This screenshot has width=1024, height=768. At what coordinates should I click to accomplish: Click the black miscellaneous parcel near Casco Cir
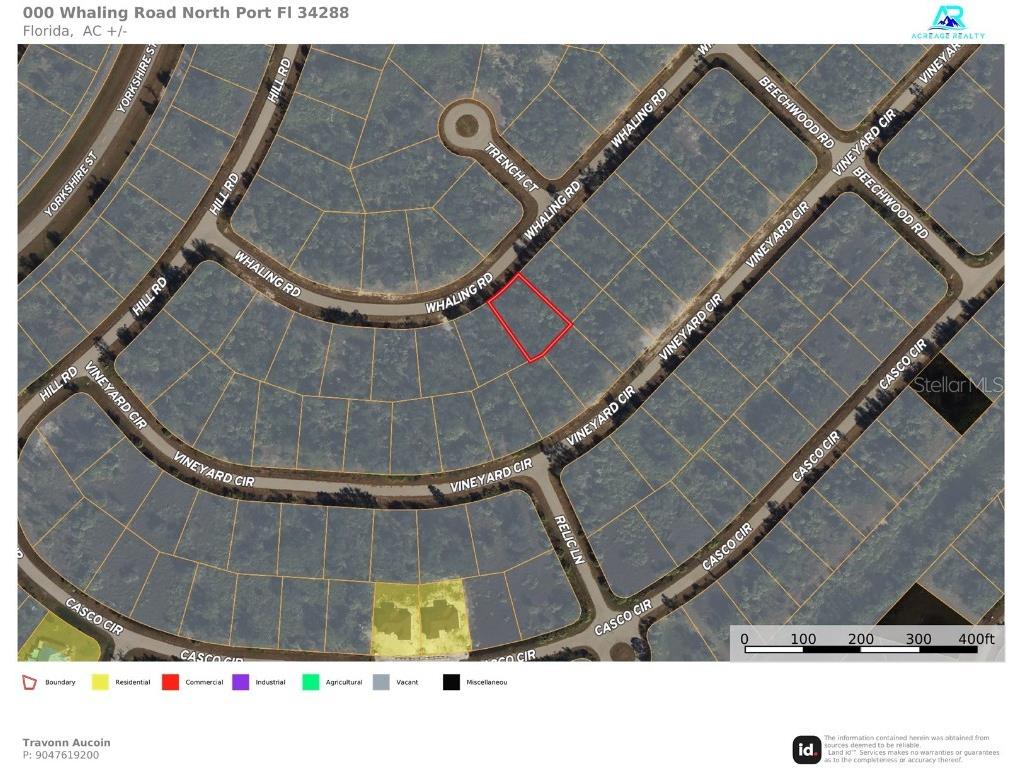click(950, 395)
